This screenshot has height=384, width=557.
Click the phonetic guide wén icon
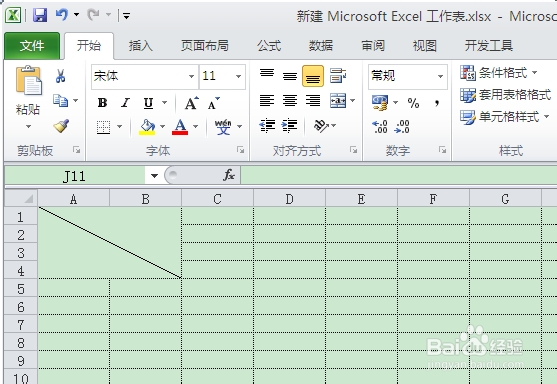[223, 127]
